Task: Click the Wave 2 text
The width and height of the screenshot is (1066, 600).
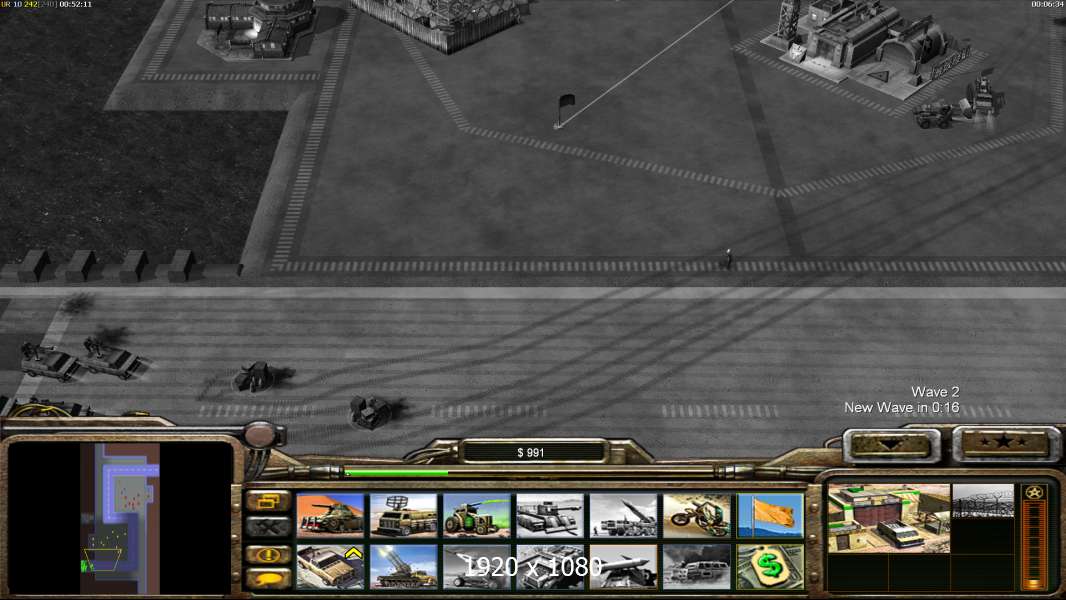Action: (x=935, y=392)
